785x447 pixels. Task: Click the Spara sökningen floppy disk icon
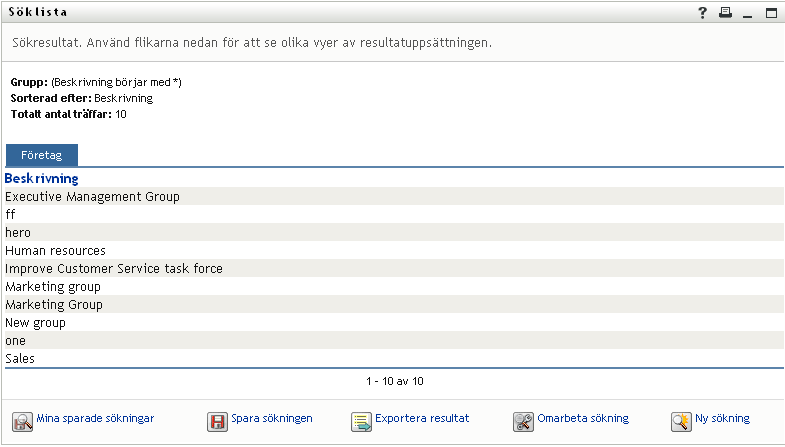tap(217, 421)
